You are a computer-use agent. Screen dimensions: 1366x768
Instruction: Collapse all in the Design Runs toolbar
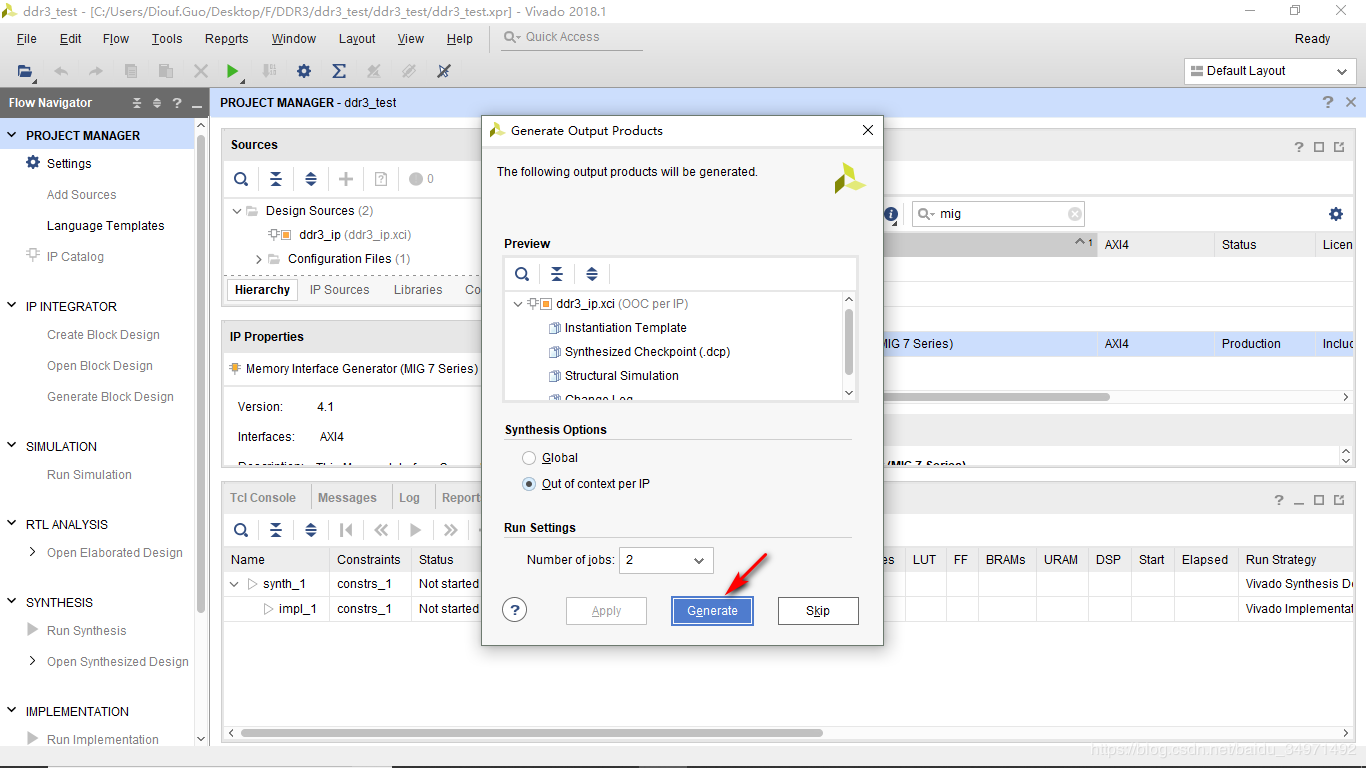click(x=276, y=530)
